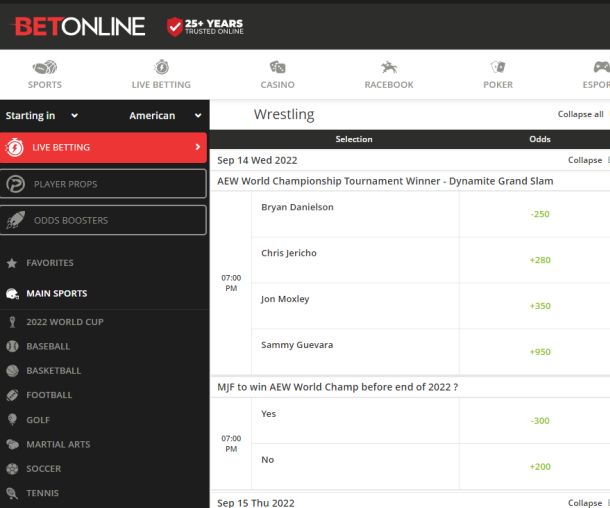This screenshot has width=610, height=508.
Task: Open ODDS BOOSTERS button
Action: (103, 220)
